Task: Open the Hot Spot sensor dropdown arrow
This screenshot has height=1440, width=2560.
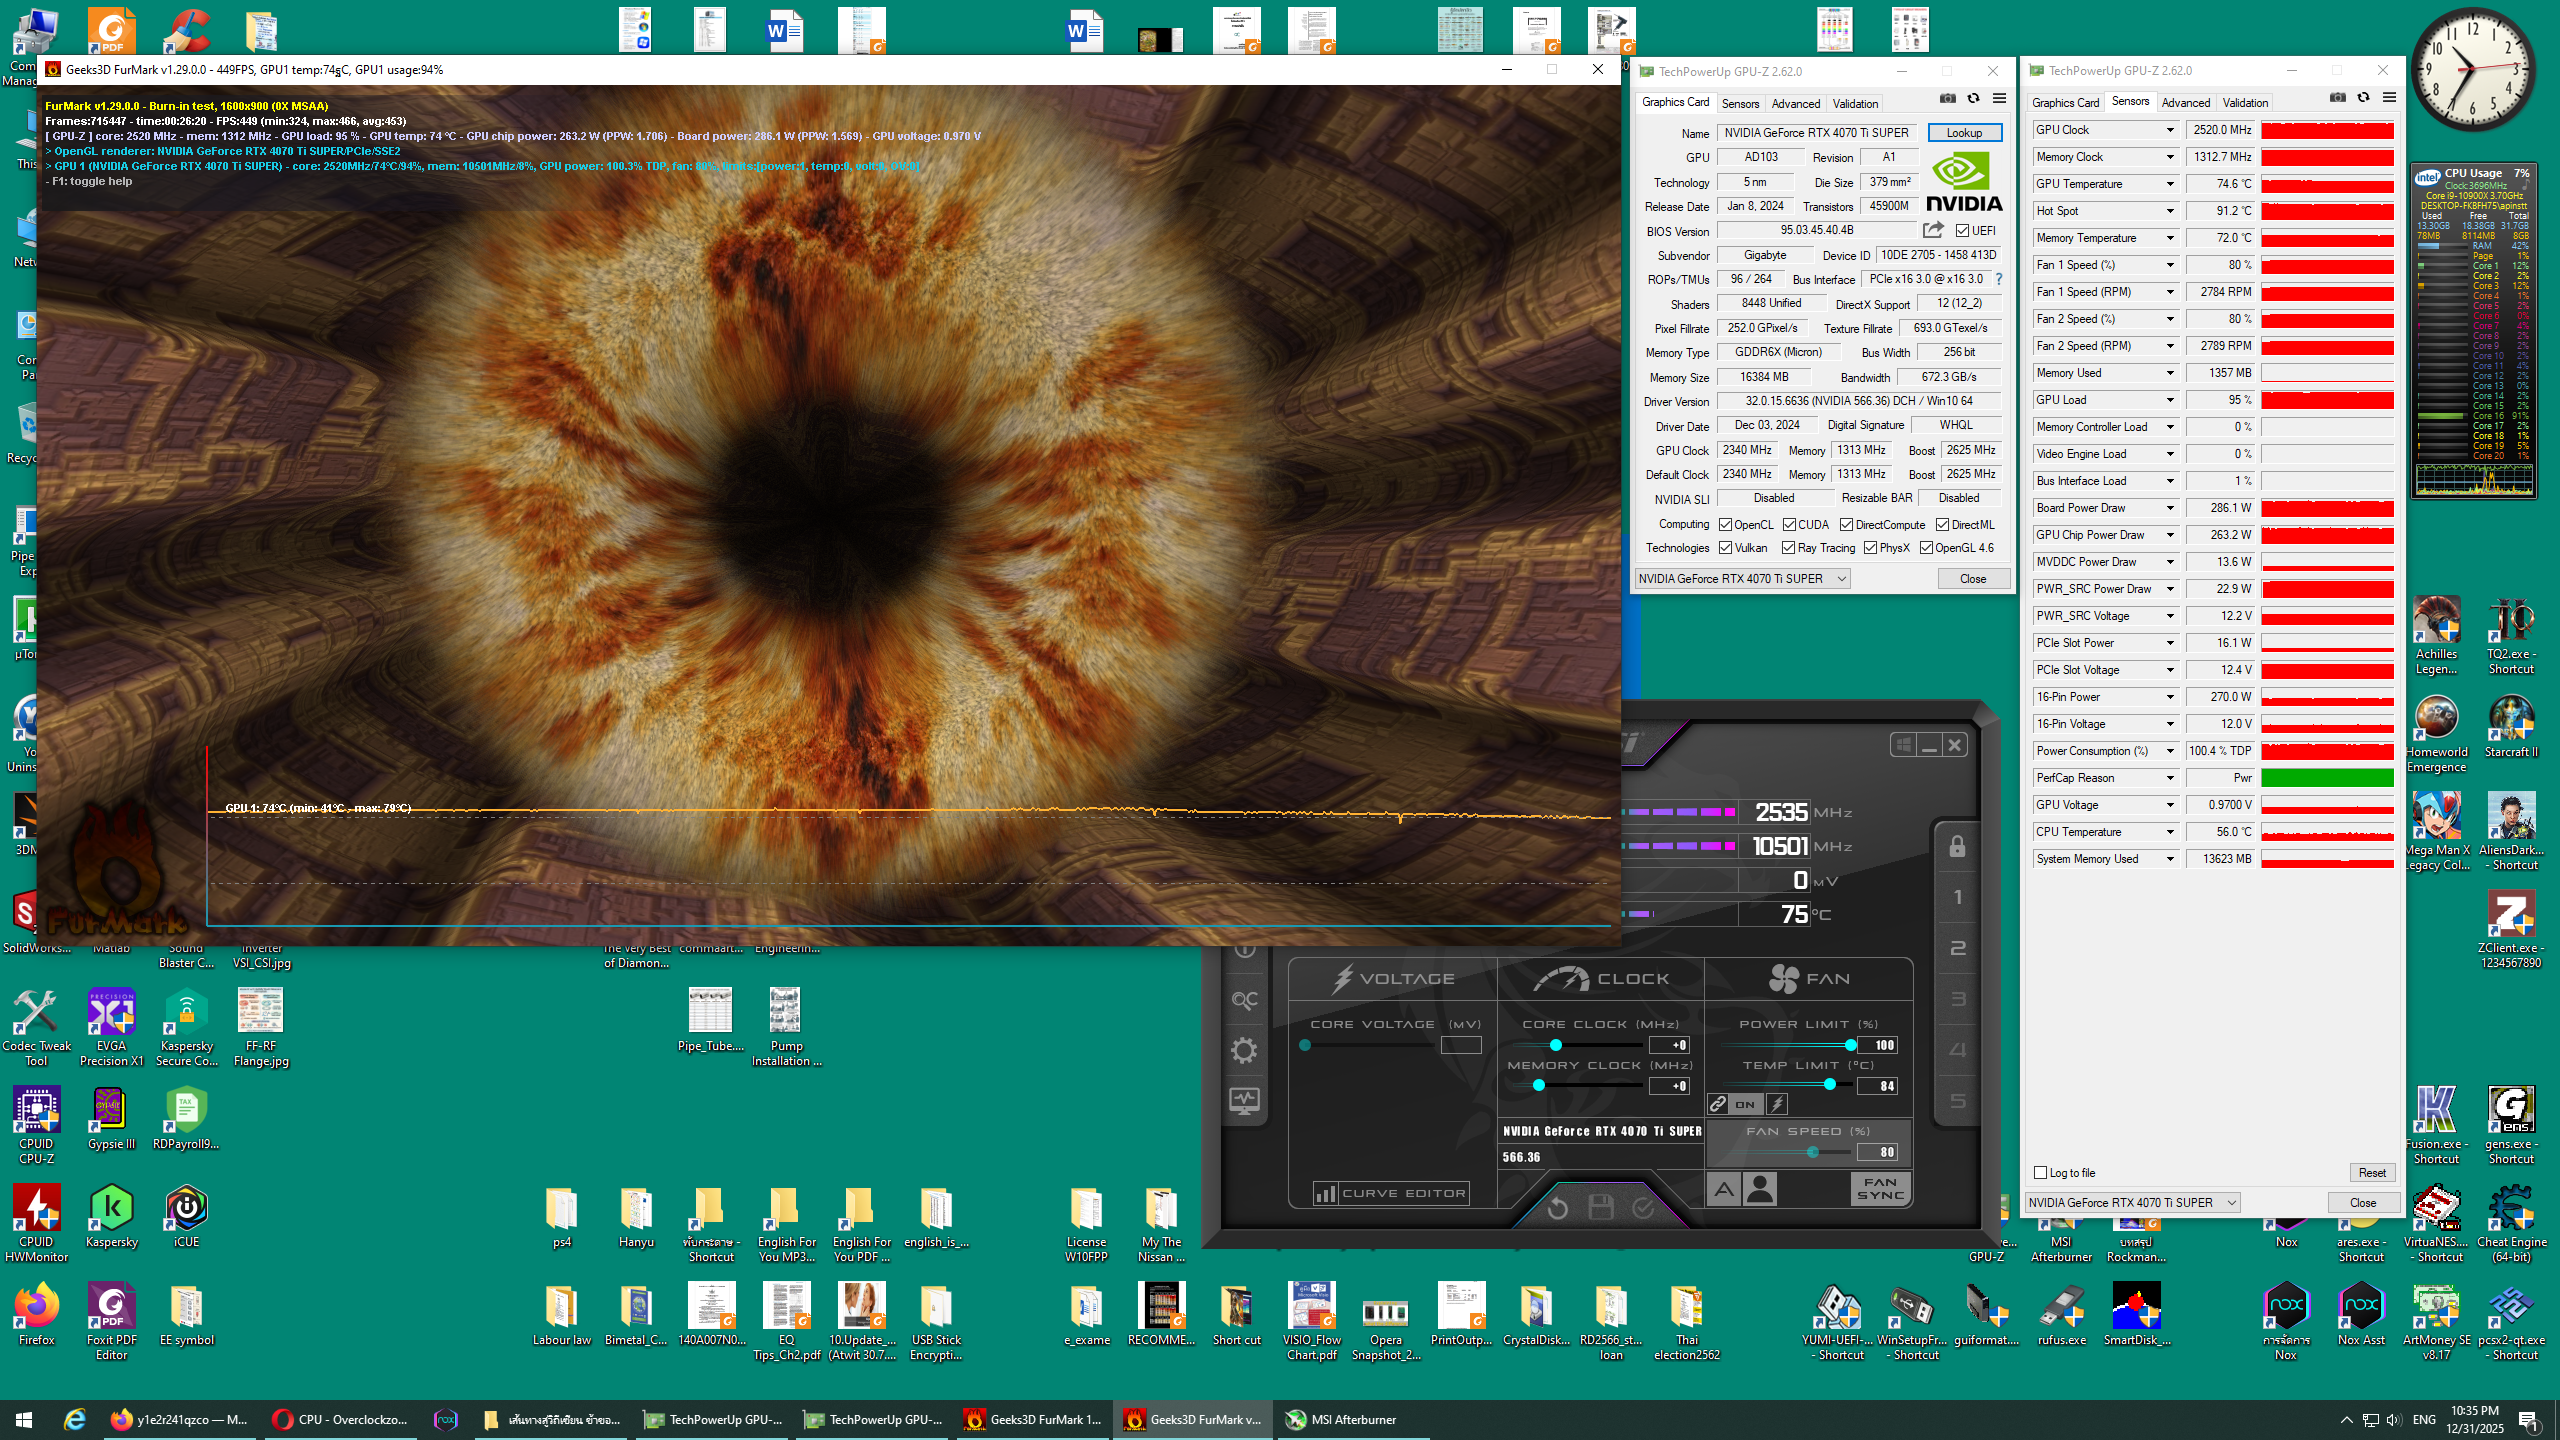Action: point(2170,211)
